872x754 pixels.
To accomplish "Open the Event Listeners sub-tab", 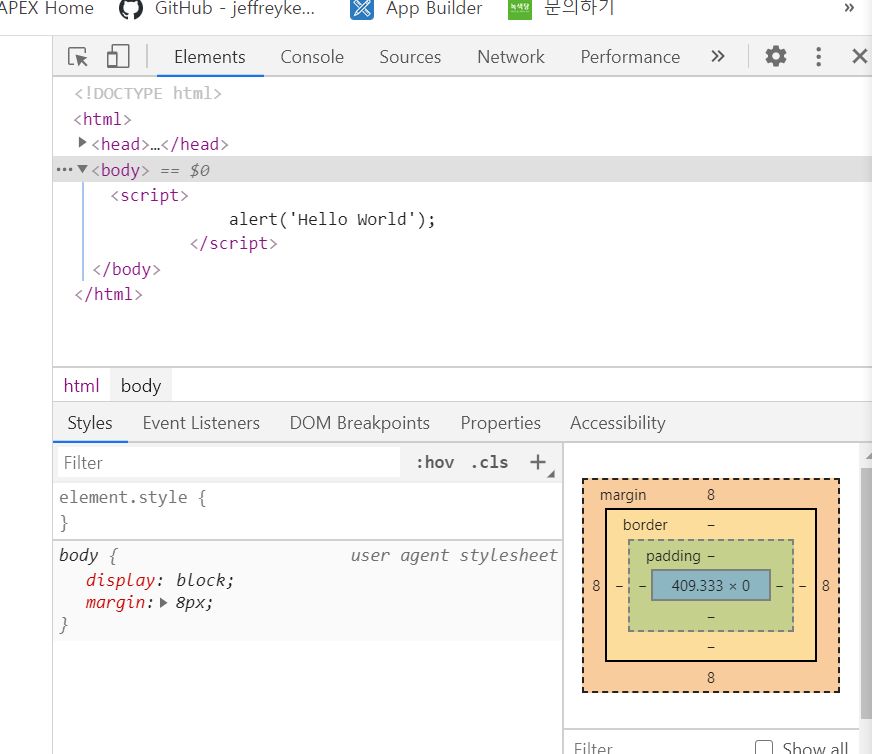I will (x=201, y=423).
